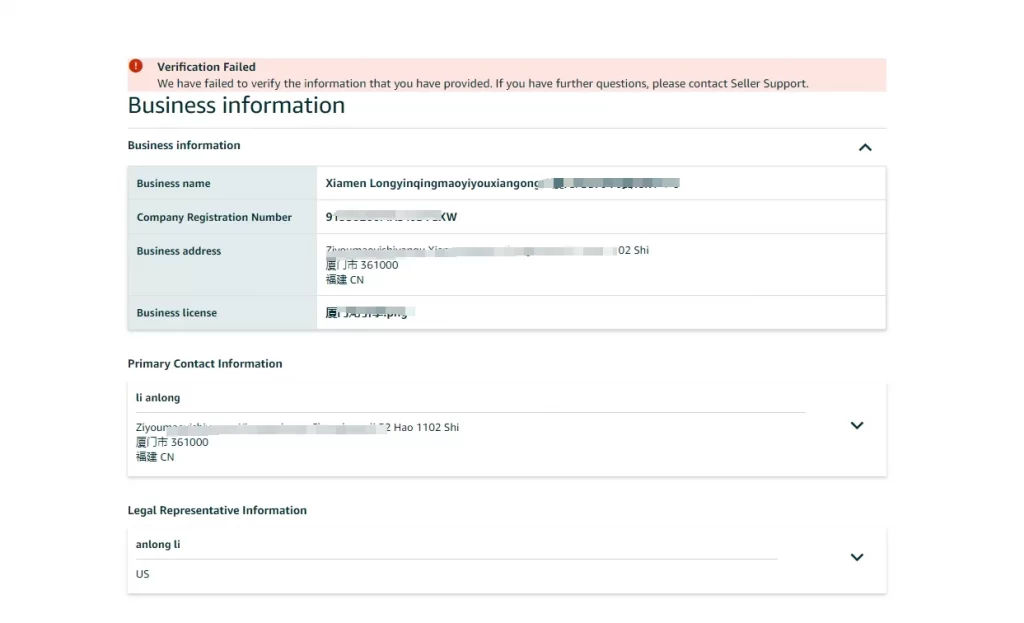Expand the anlong li legal representative details
This screenshot has width=1024, height=623.
click(x=856, y=557)
